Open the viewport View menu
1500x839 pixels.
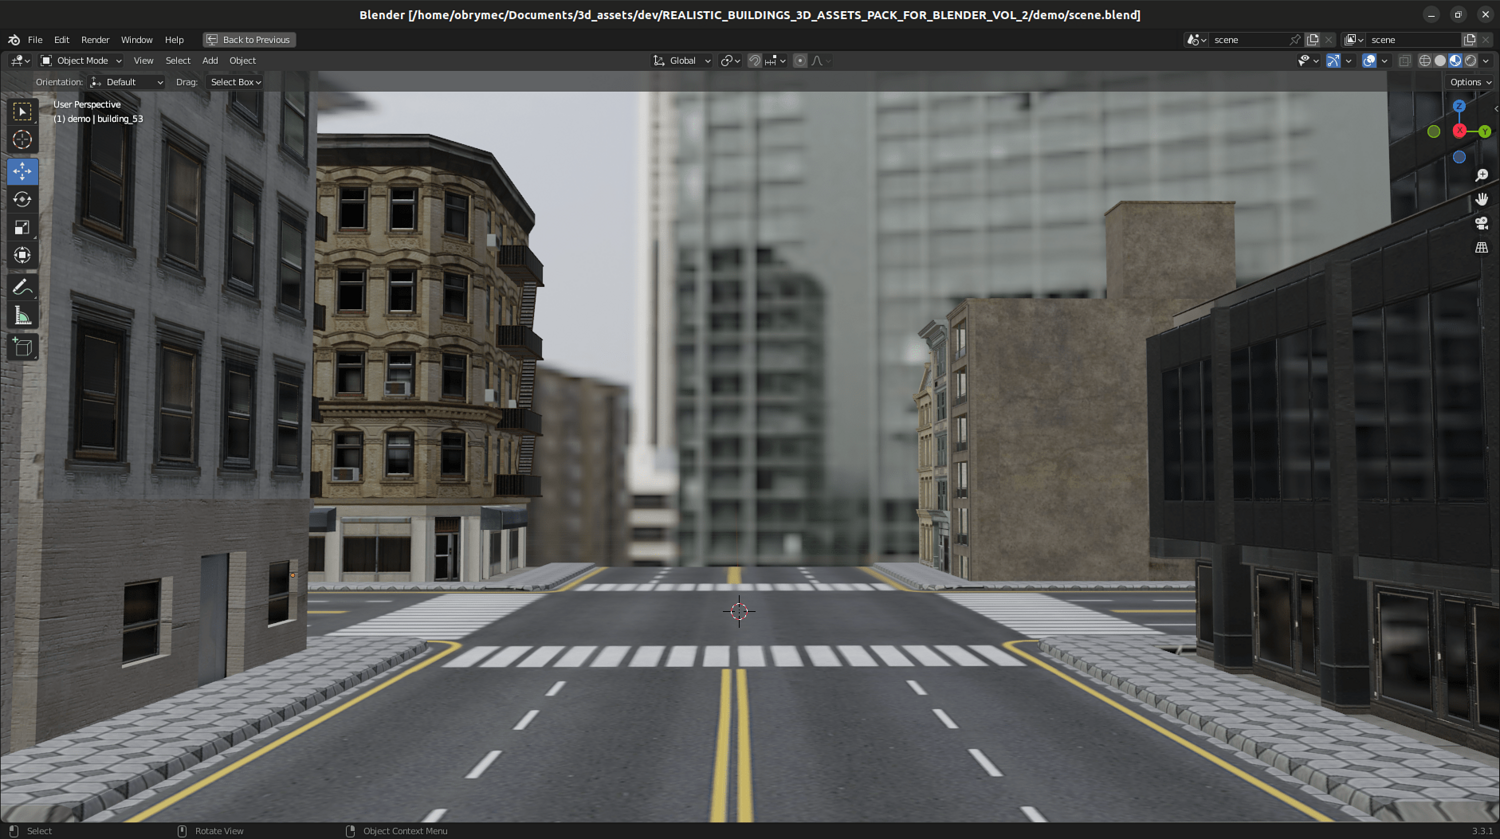143,61
